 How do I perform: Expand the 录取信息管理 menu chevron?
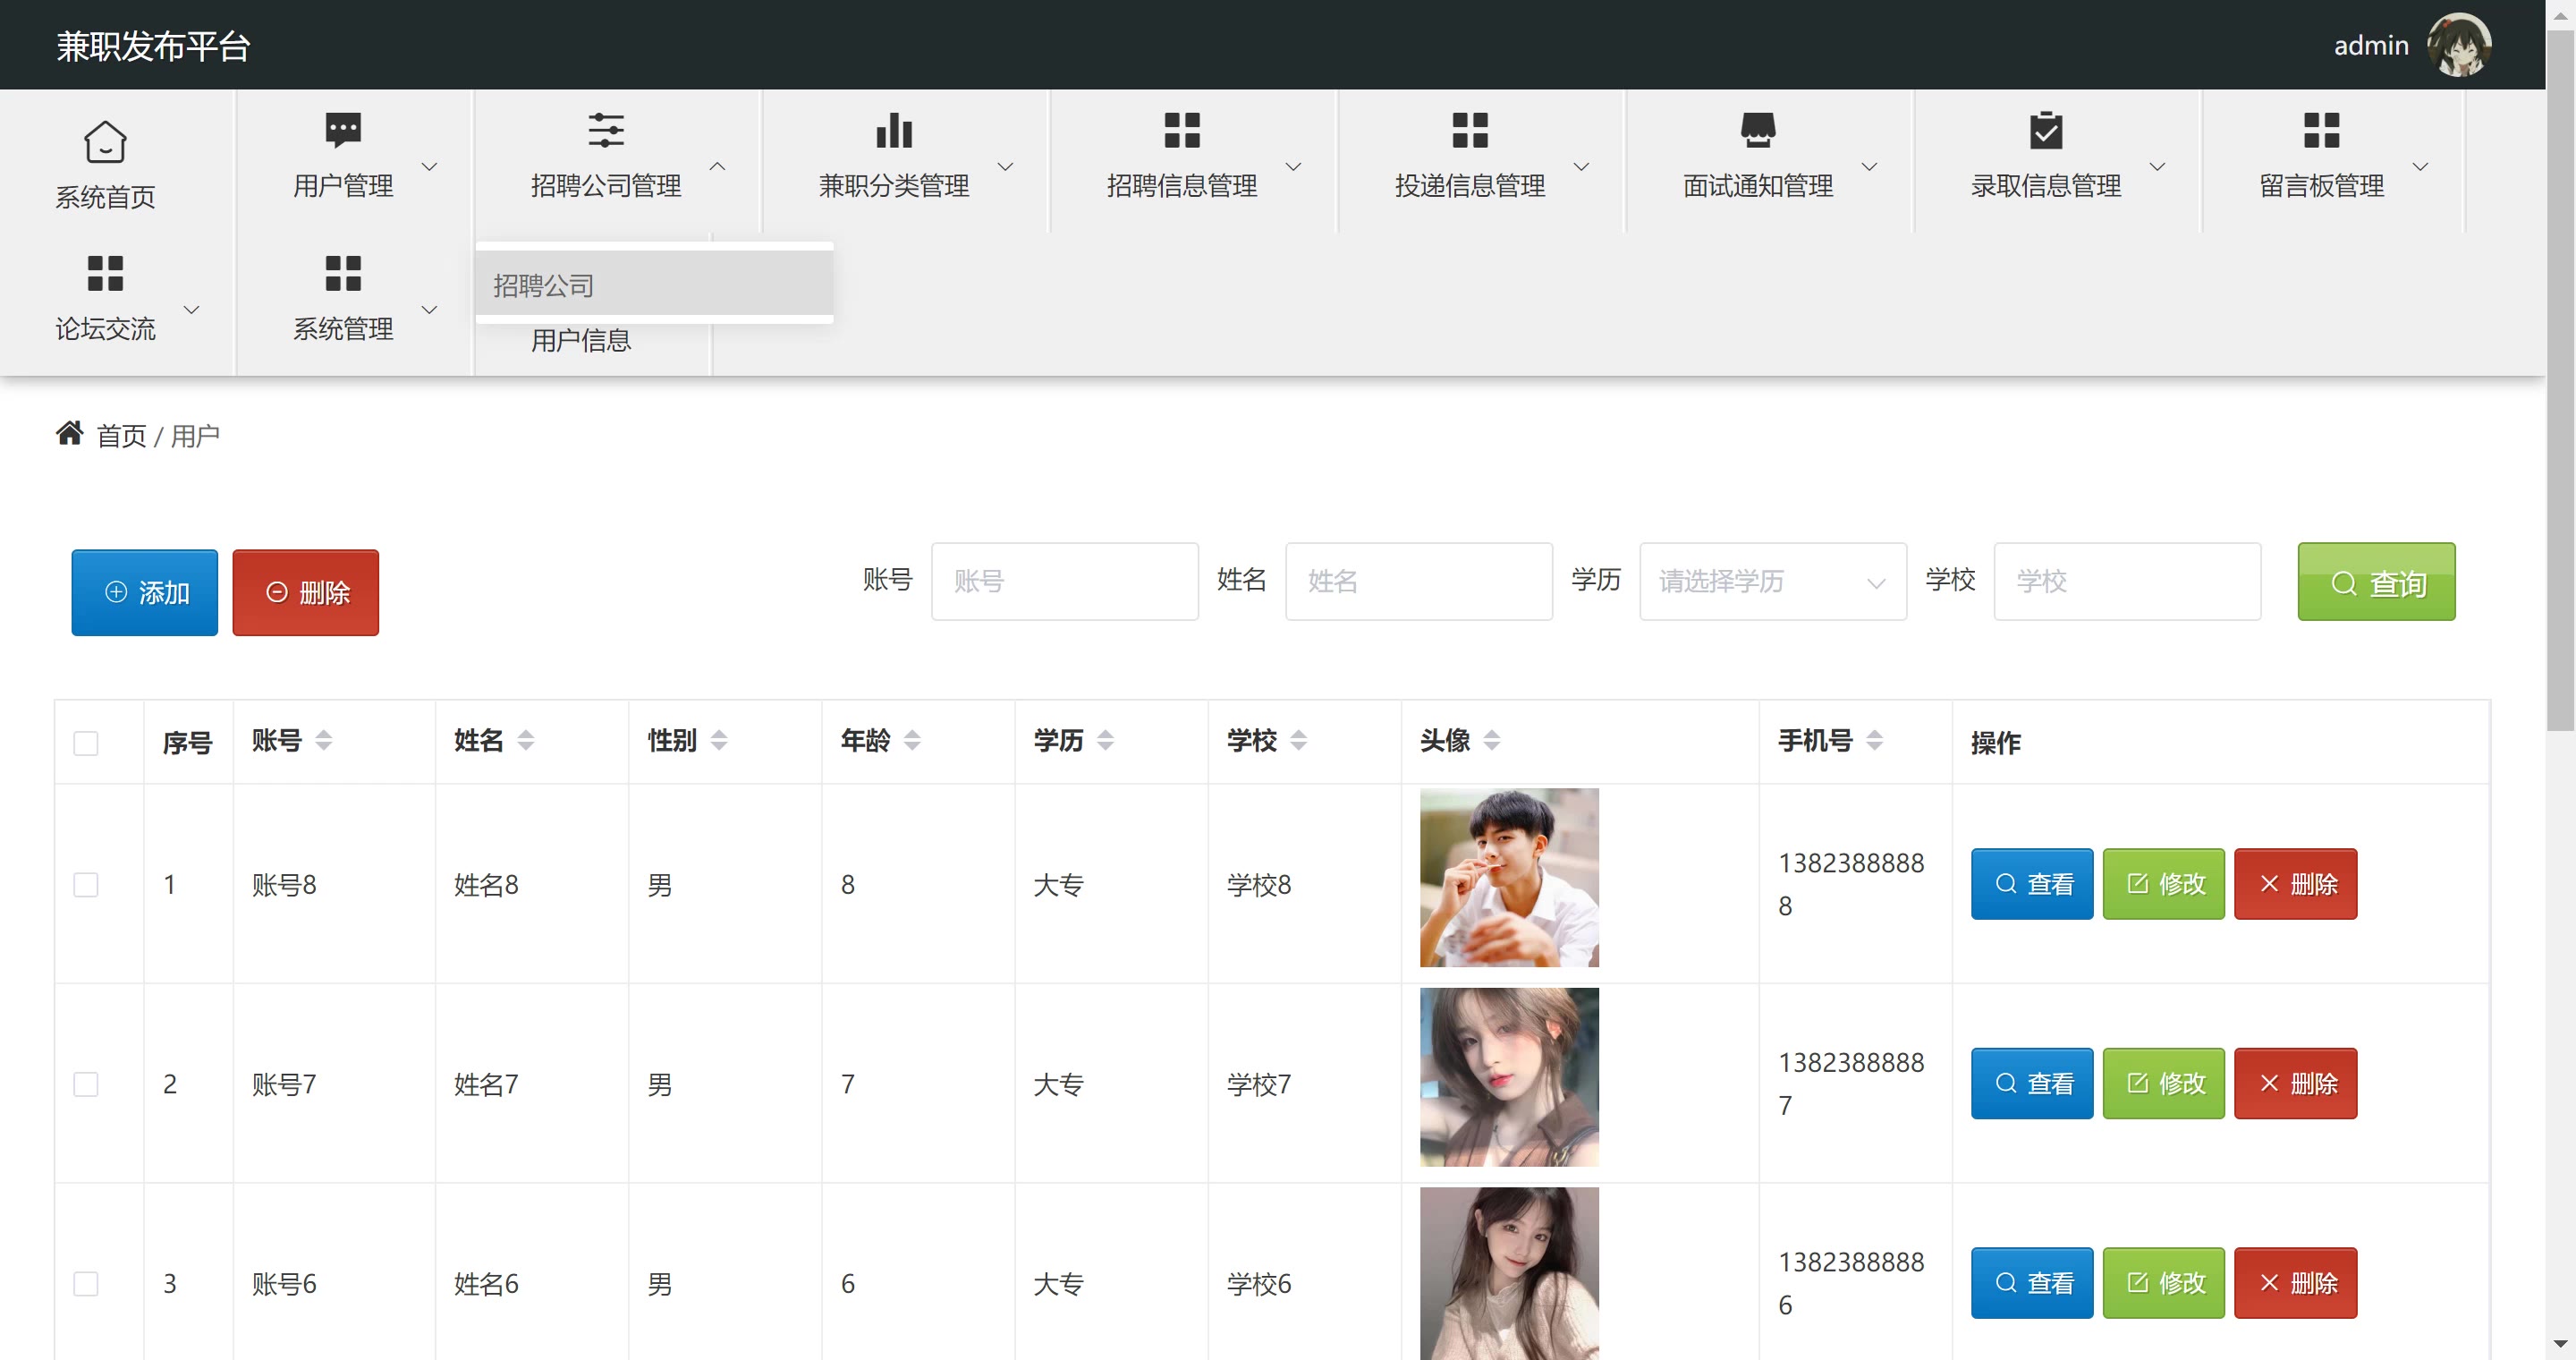pyautogui.click(x=2157, y=166)
